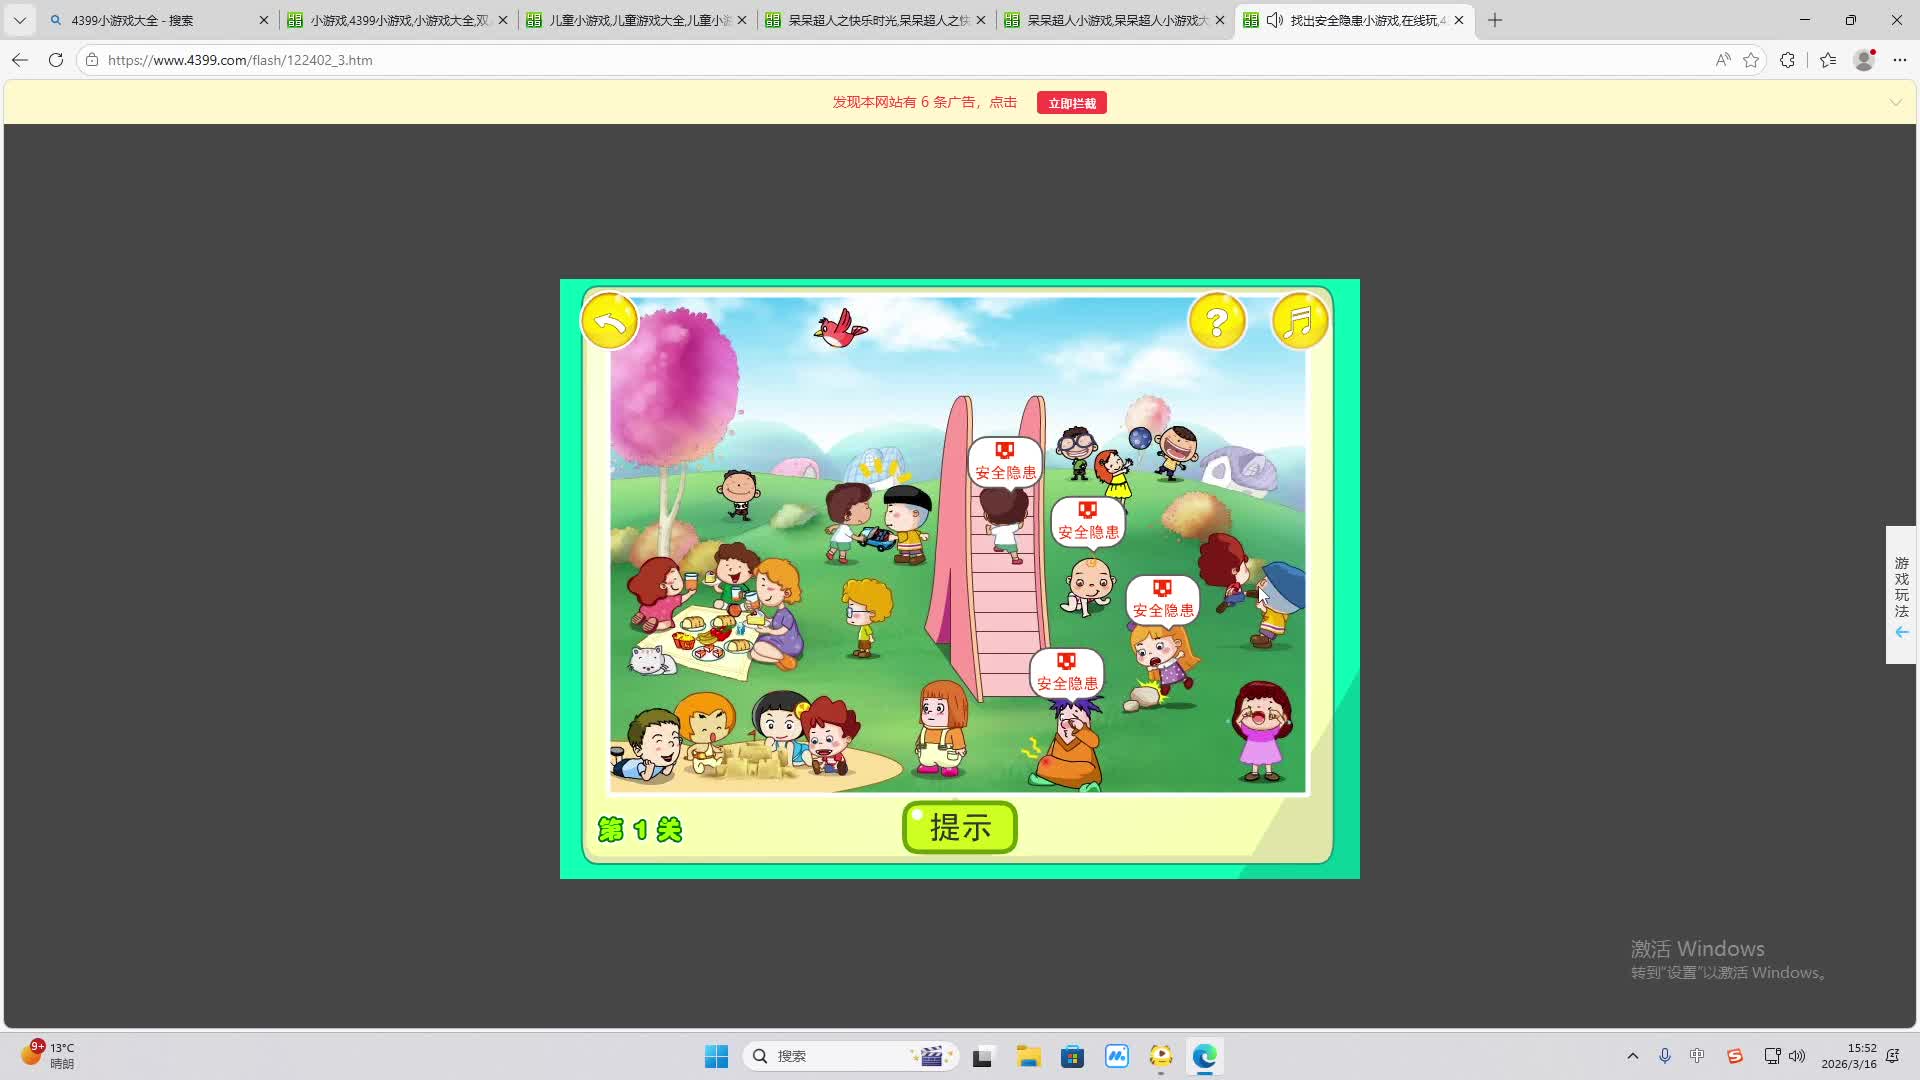Open the browser tab list dropdown
This screenshot has width=1920, height=1080.
(19, 20)
